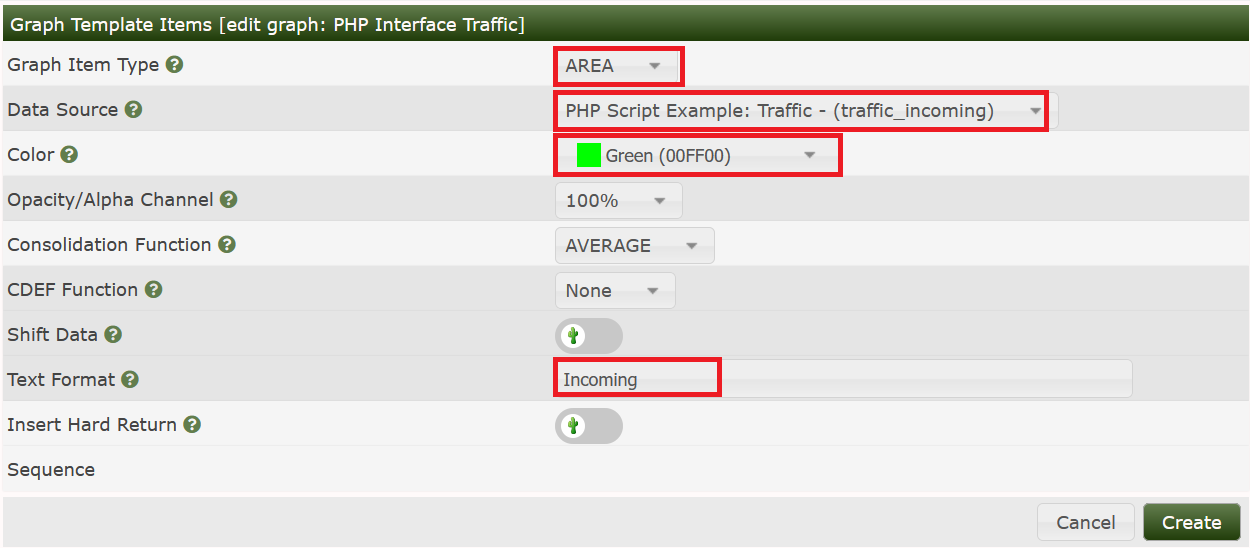Image resolution: width=1250 pixels, height=548 pixels.
Task: Select the green color swatch
Action: [589, 156]
